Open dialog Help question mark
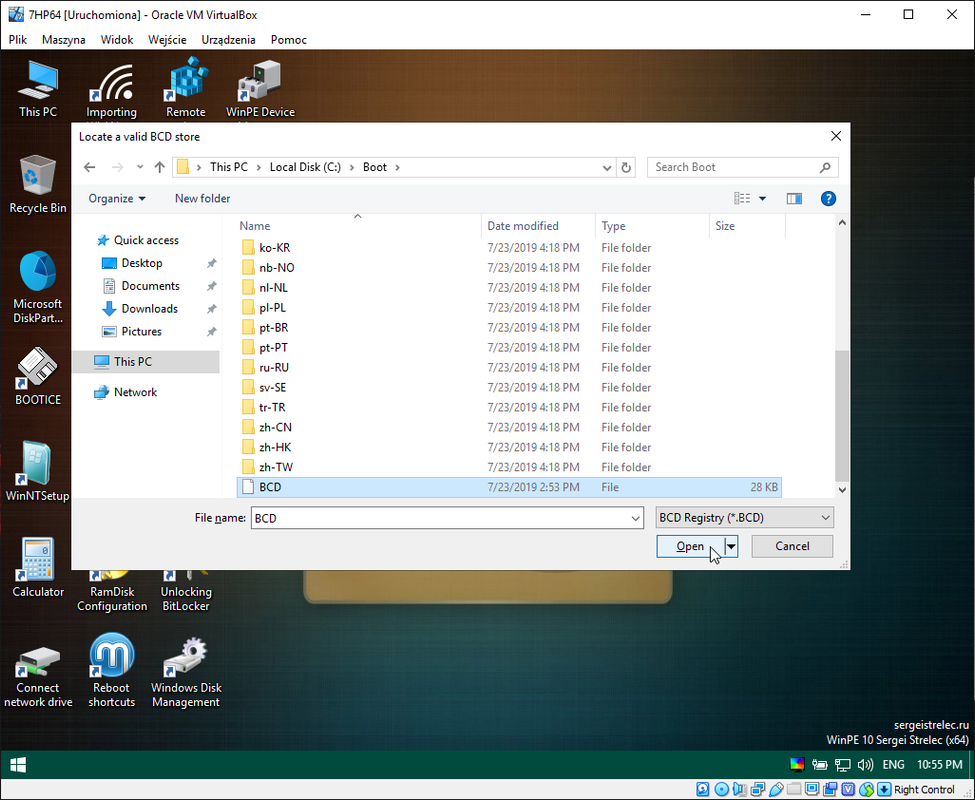This screenshot has height=800, width=975. (828, 198)
